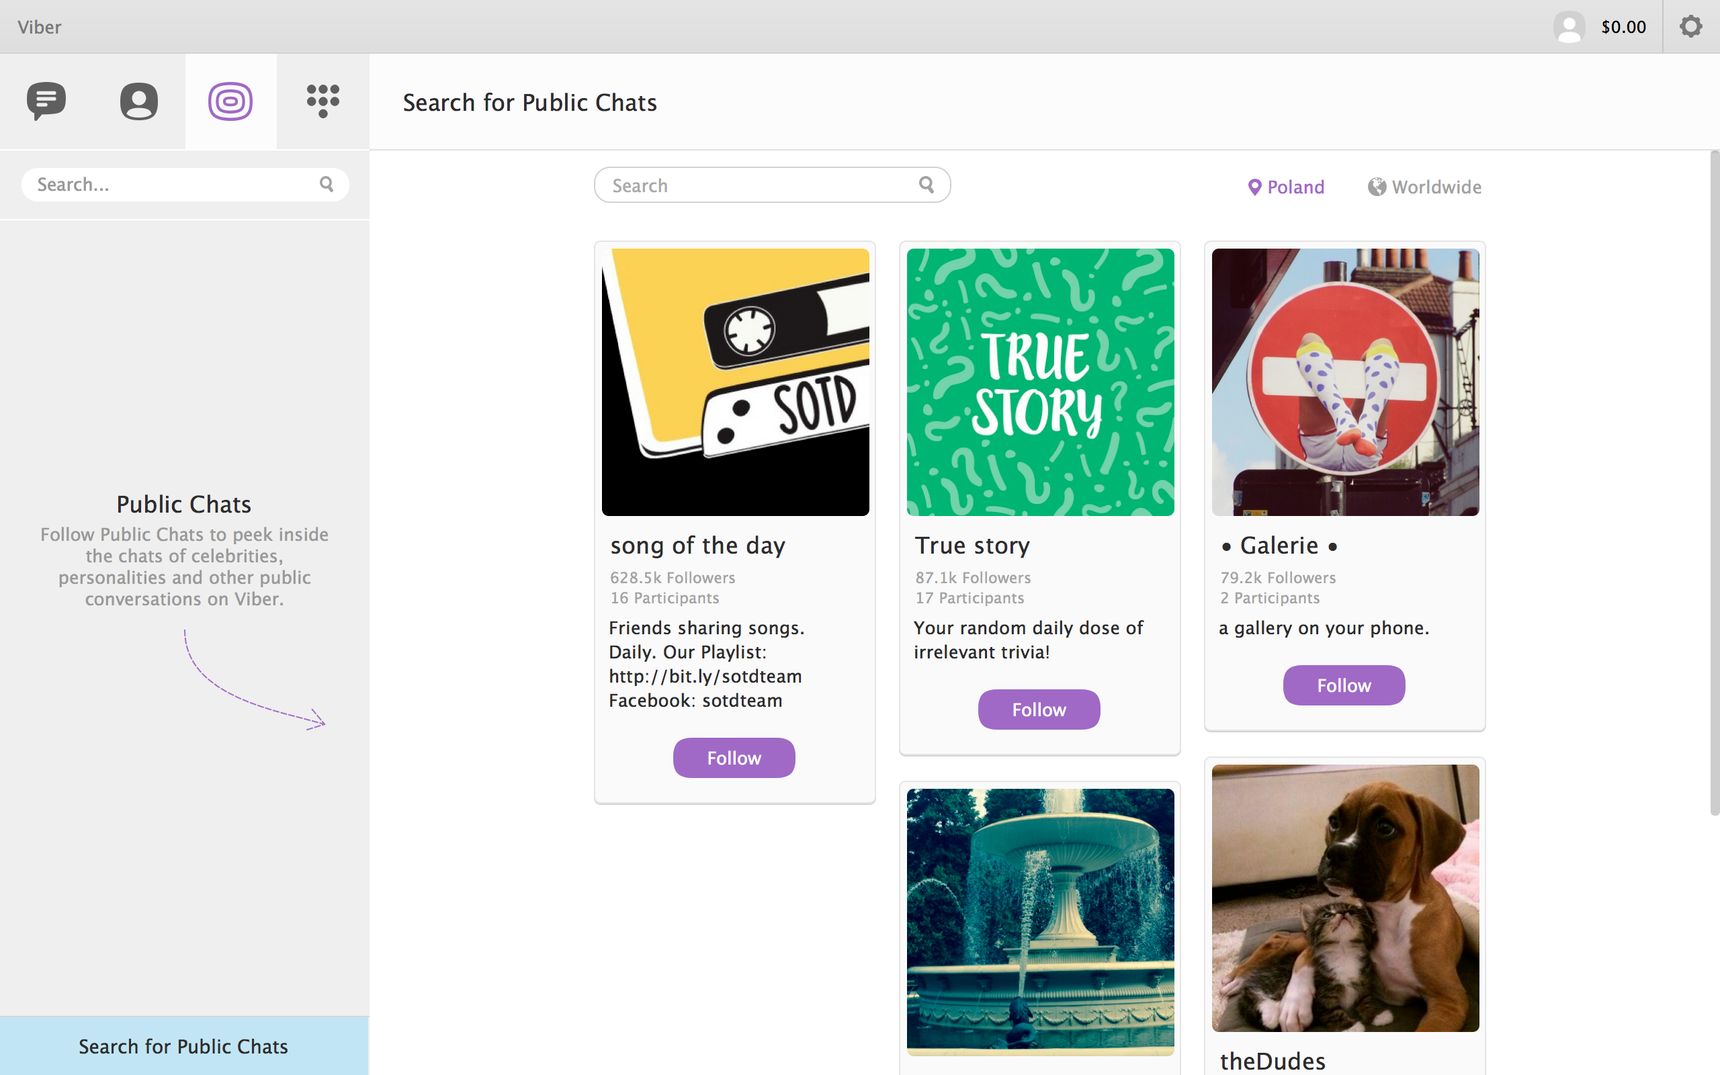This screenshot has height=1075, width=1720.
Task: Open the Chats tab icon
Action: pyautogui.click(x=46, y=101)
